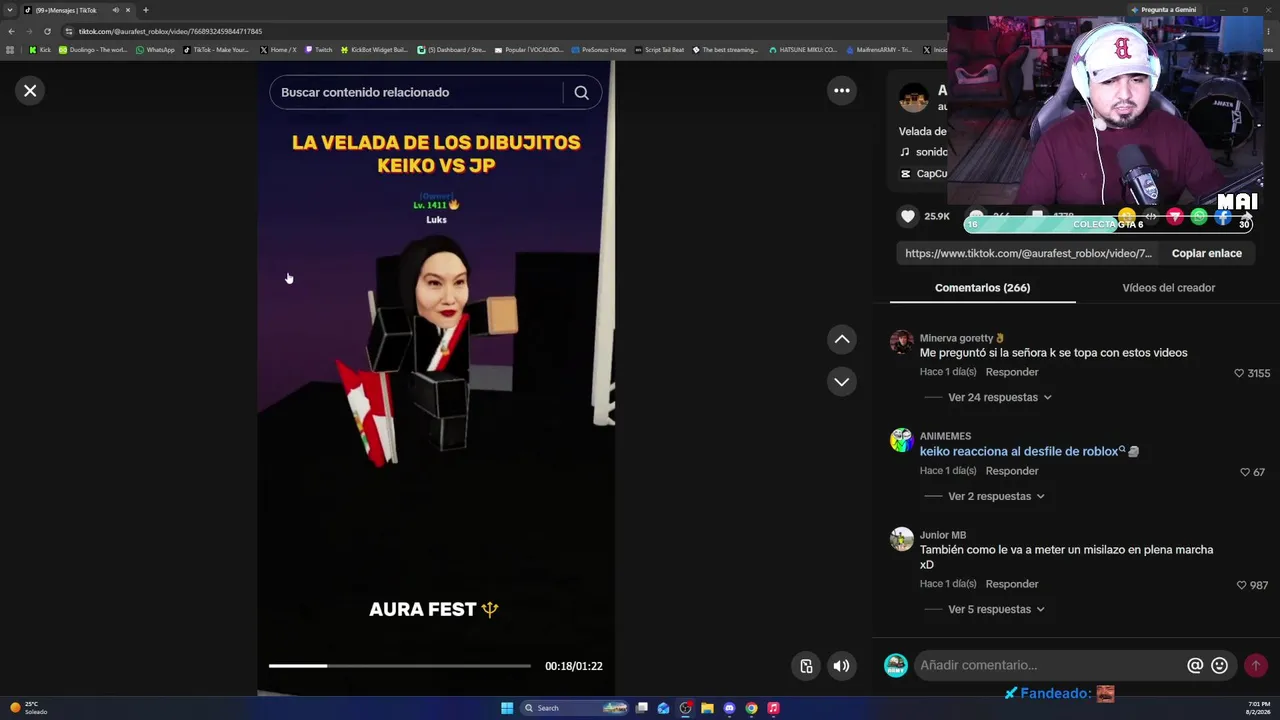The image size is (1280, 720).
Task: Open File Explorer from the taskbar
Action: tap(707, 708)
